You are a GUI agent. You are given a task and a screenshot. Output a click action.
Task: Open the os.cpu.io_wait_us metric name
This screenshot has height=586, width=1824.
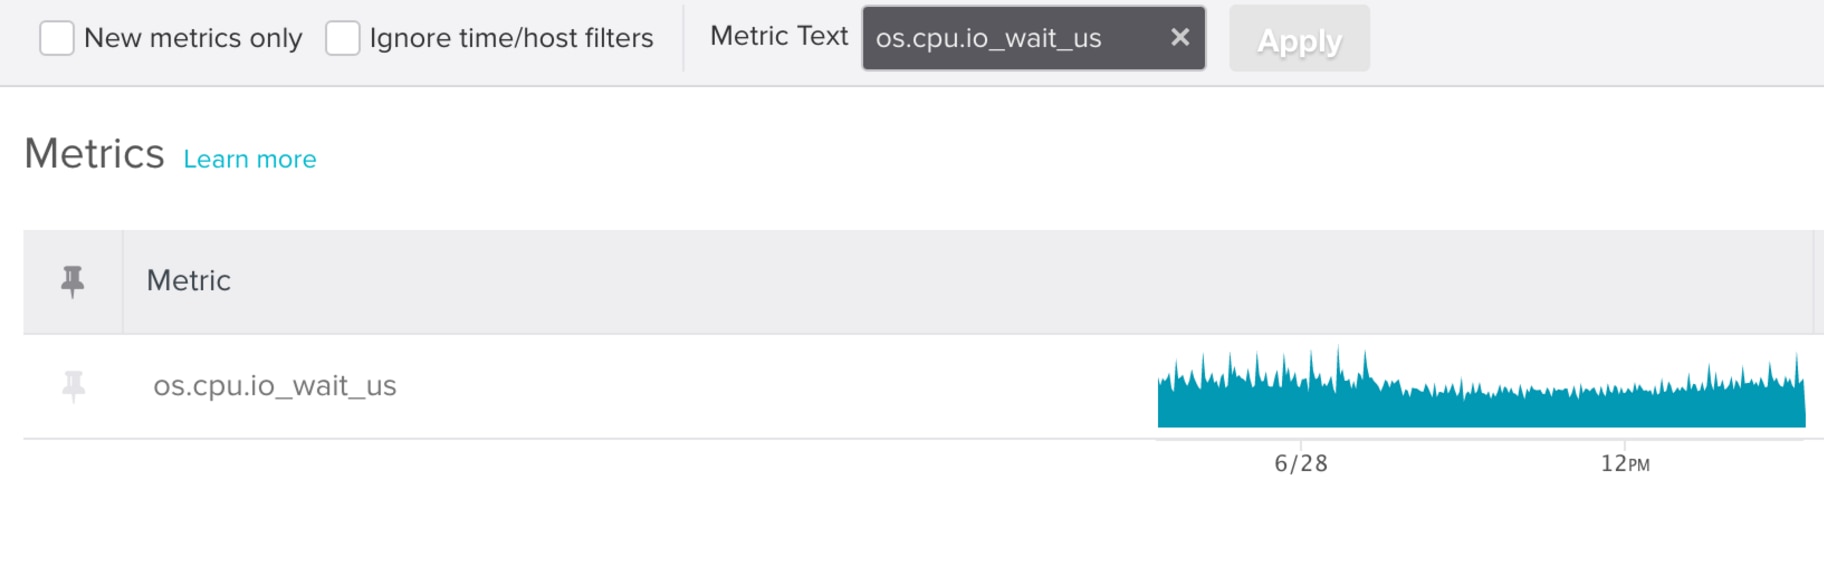click(275, 386)
